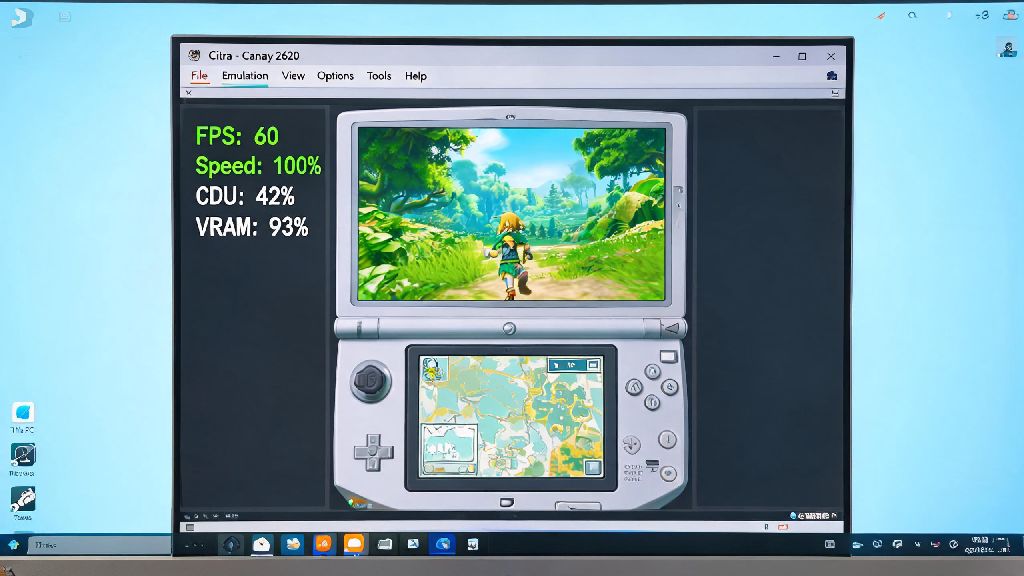
Task: Click the status text at Citra bottom-right
Action: point(813,516)
